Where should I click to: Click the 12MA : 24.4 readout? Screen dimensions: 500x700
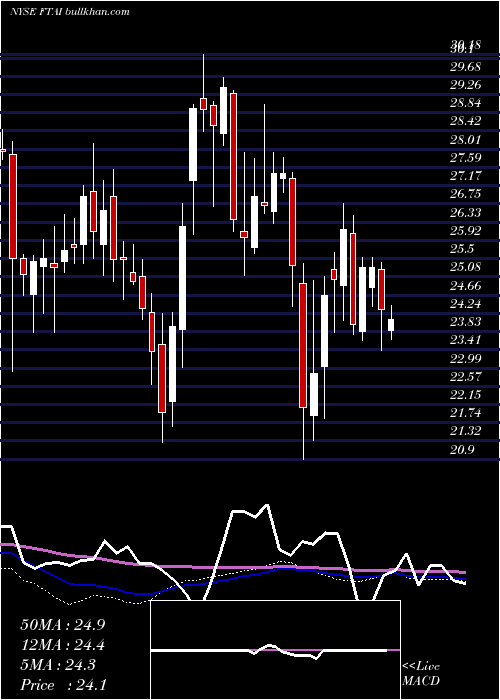pos(62,645)
